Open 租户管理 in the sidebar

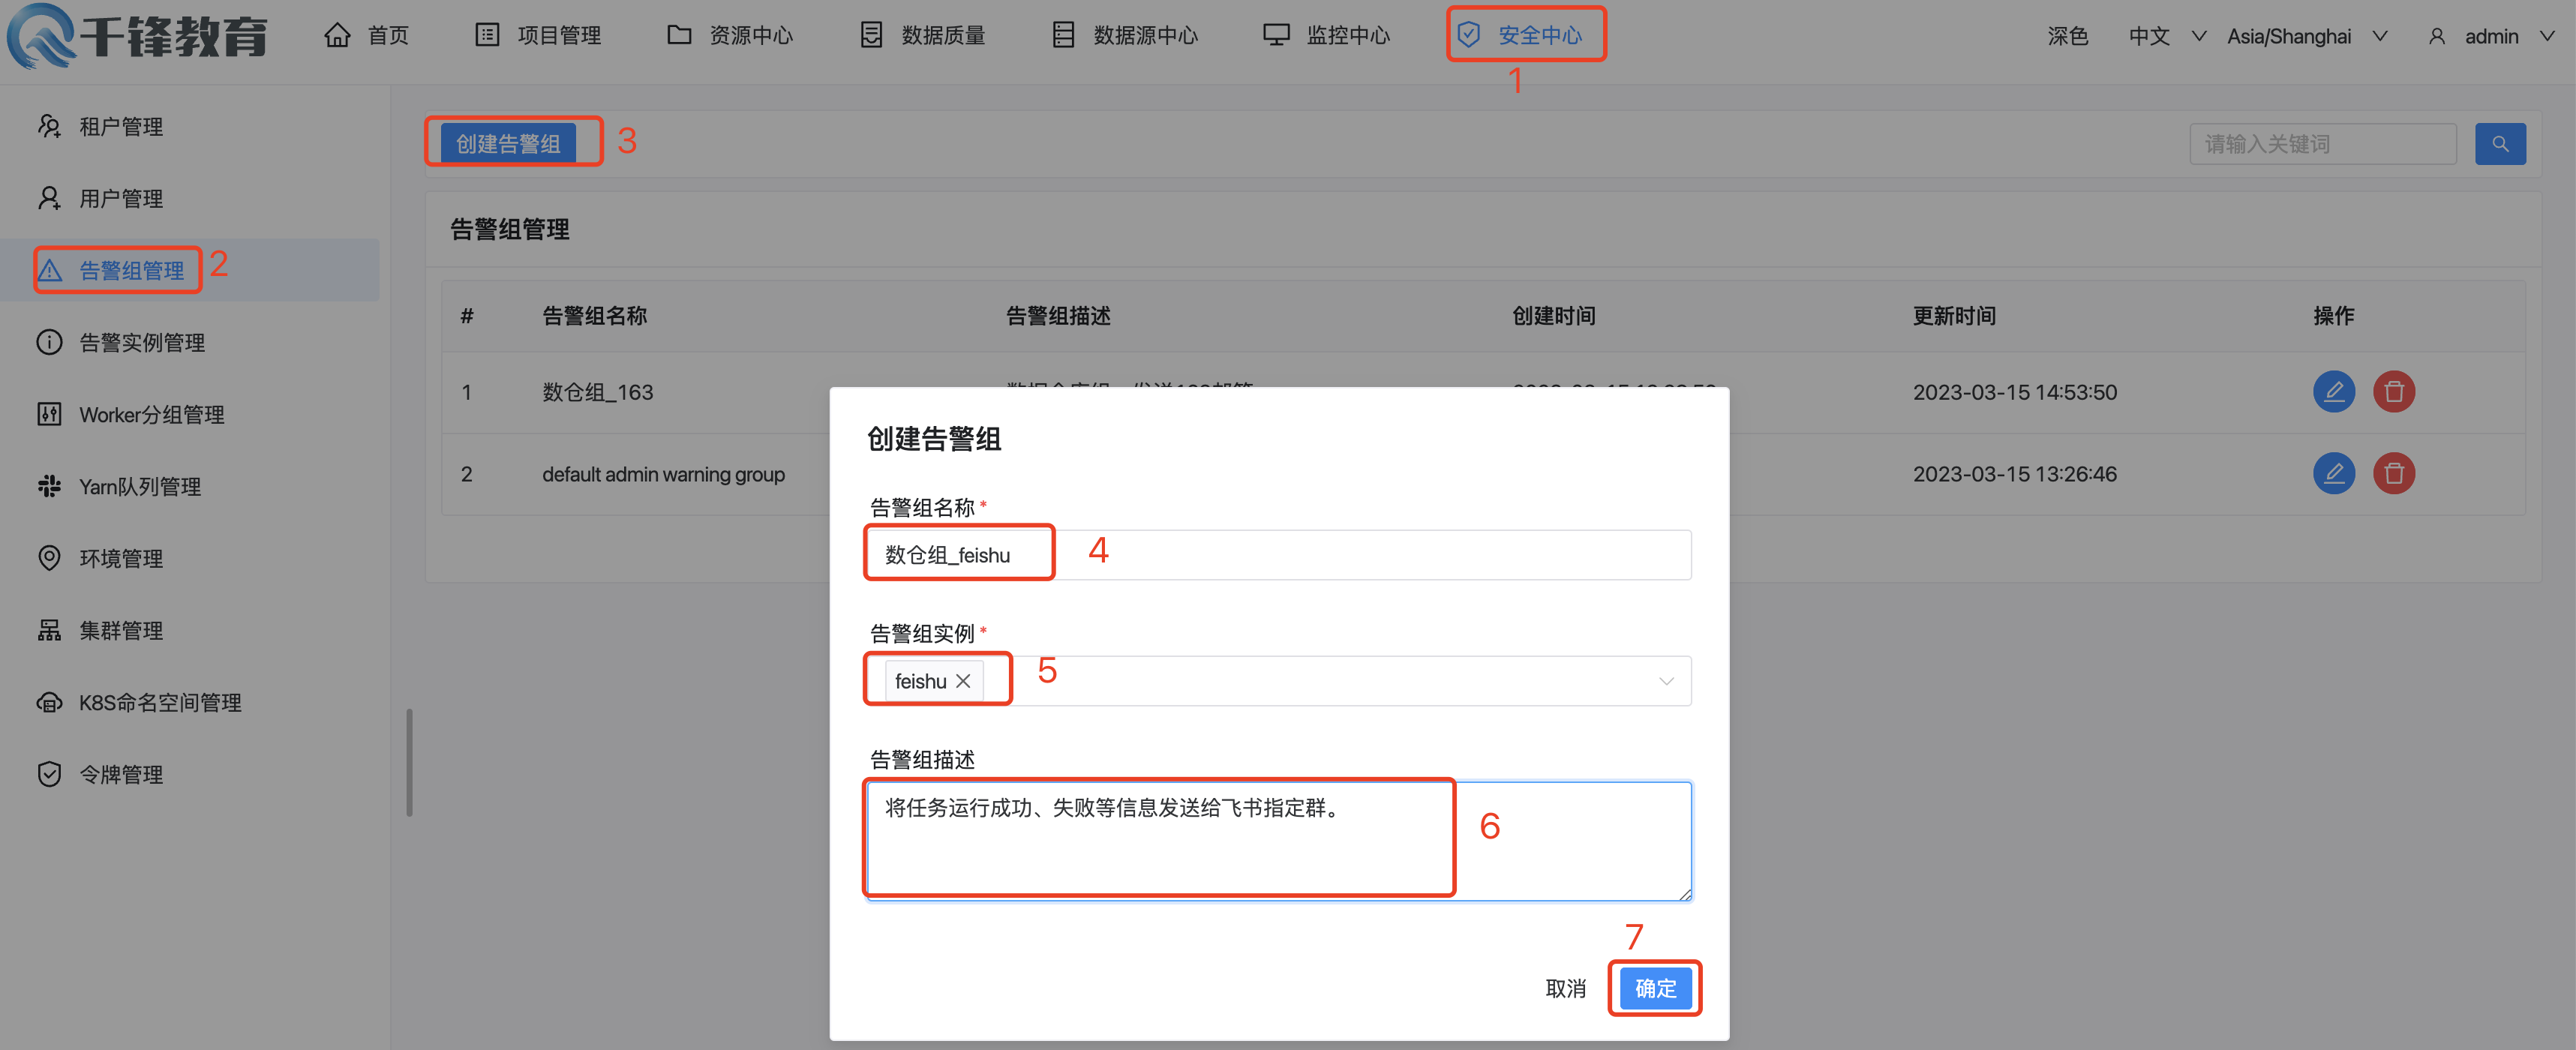pyautogui.click(x=120, y=127)
